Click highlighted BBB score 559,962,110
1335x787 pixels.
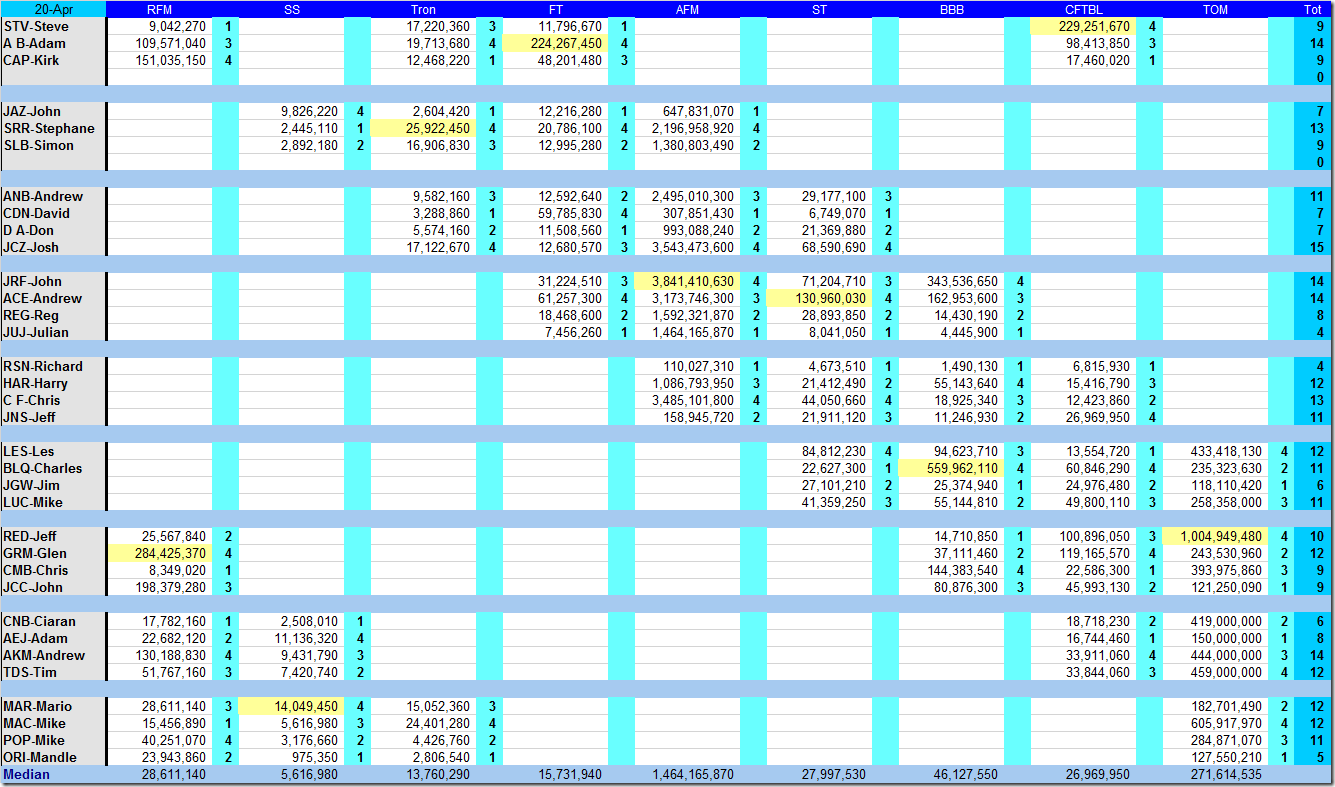pyautogui.click(x=951, y=468)
